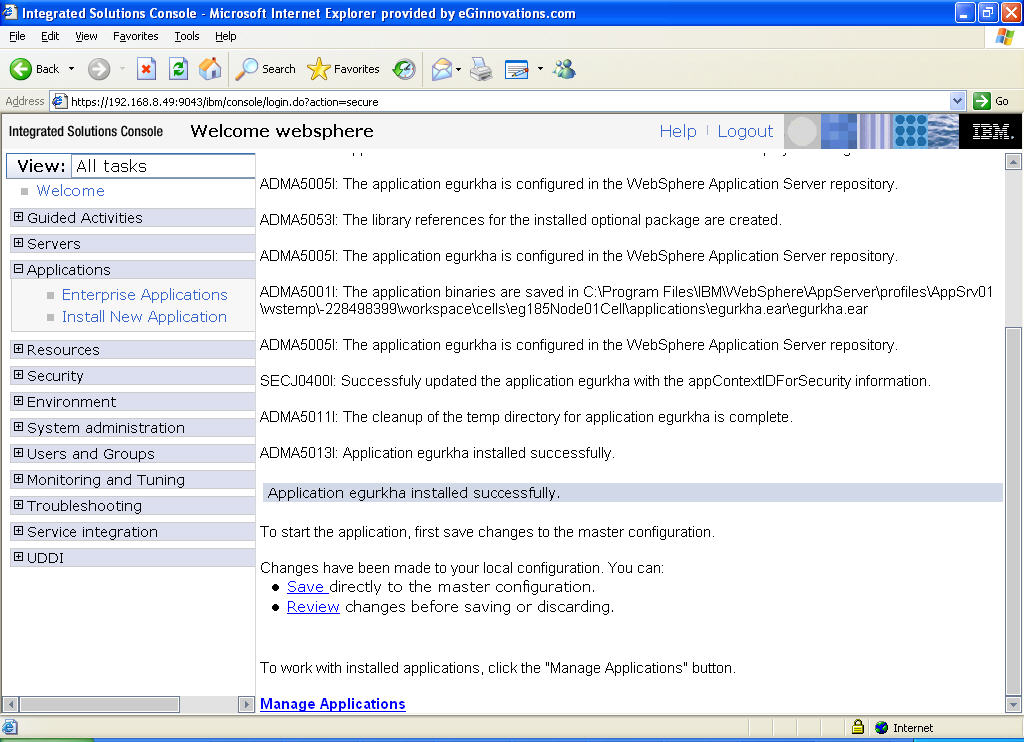Expand the Environment section
Viewport: 1024px width, 742px height.
coord(18,401)
